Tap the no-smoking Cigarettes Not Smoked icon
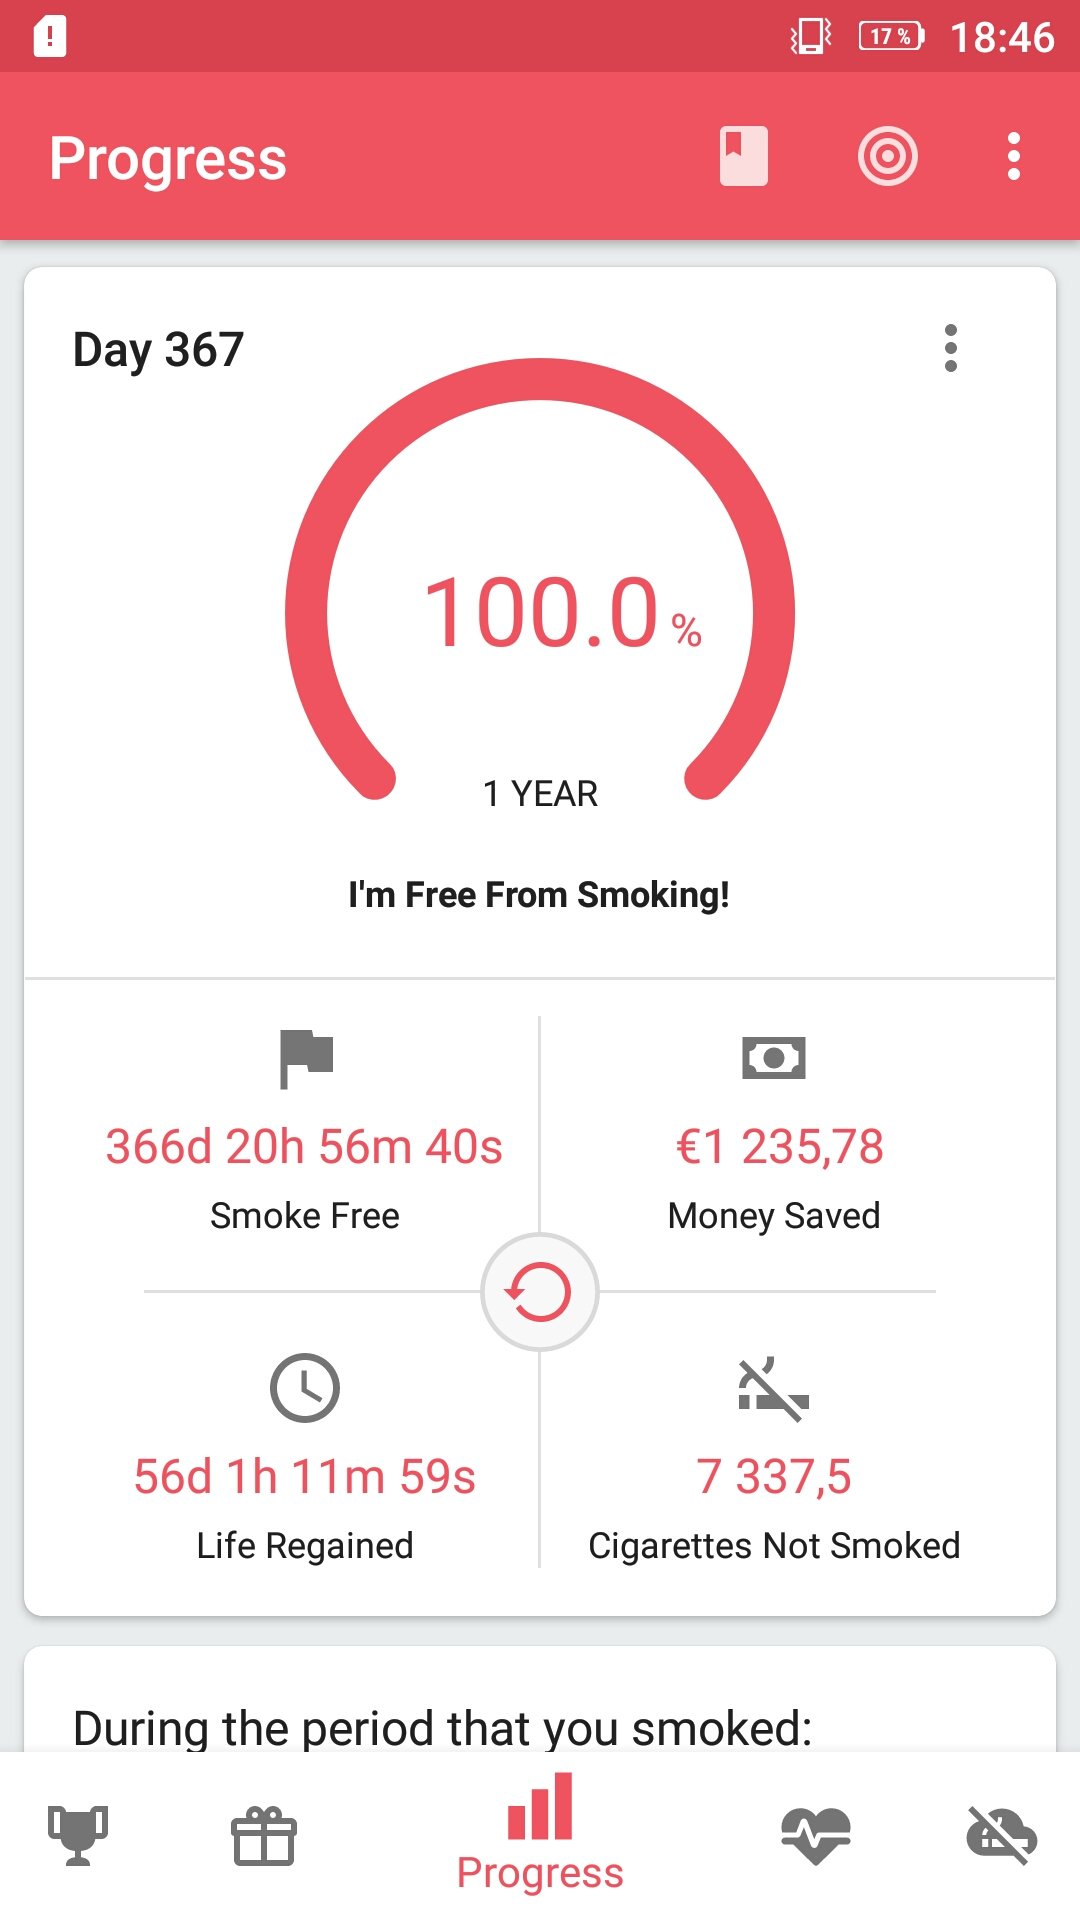This screenshot has width=1080, height=1920. (773, 1389)
